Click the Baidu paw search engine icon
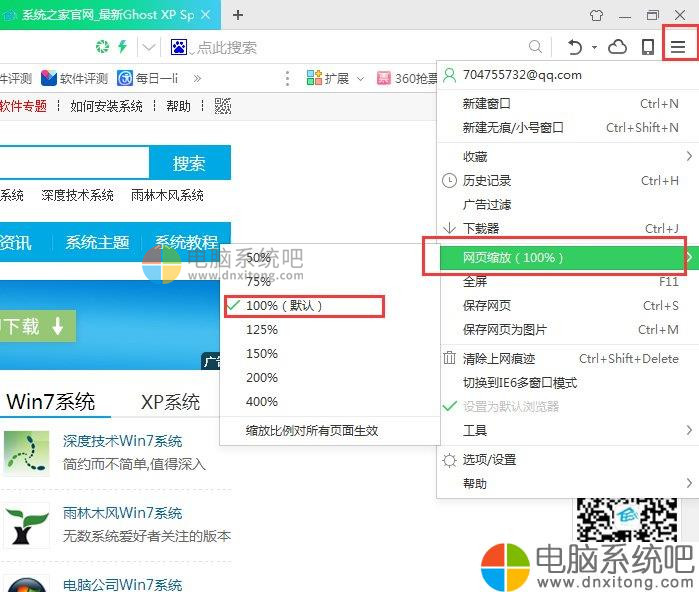Image resolution: width=699 pixels, height=592 pixels. (x=179, y=46)
